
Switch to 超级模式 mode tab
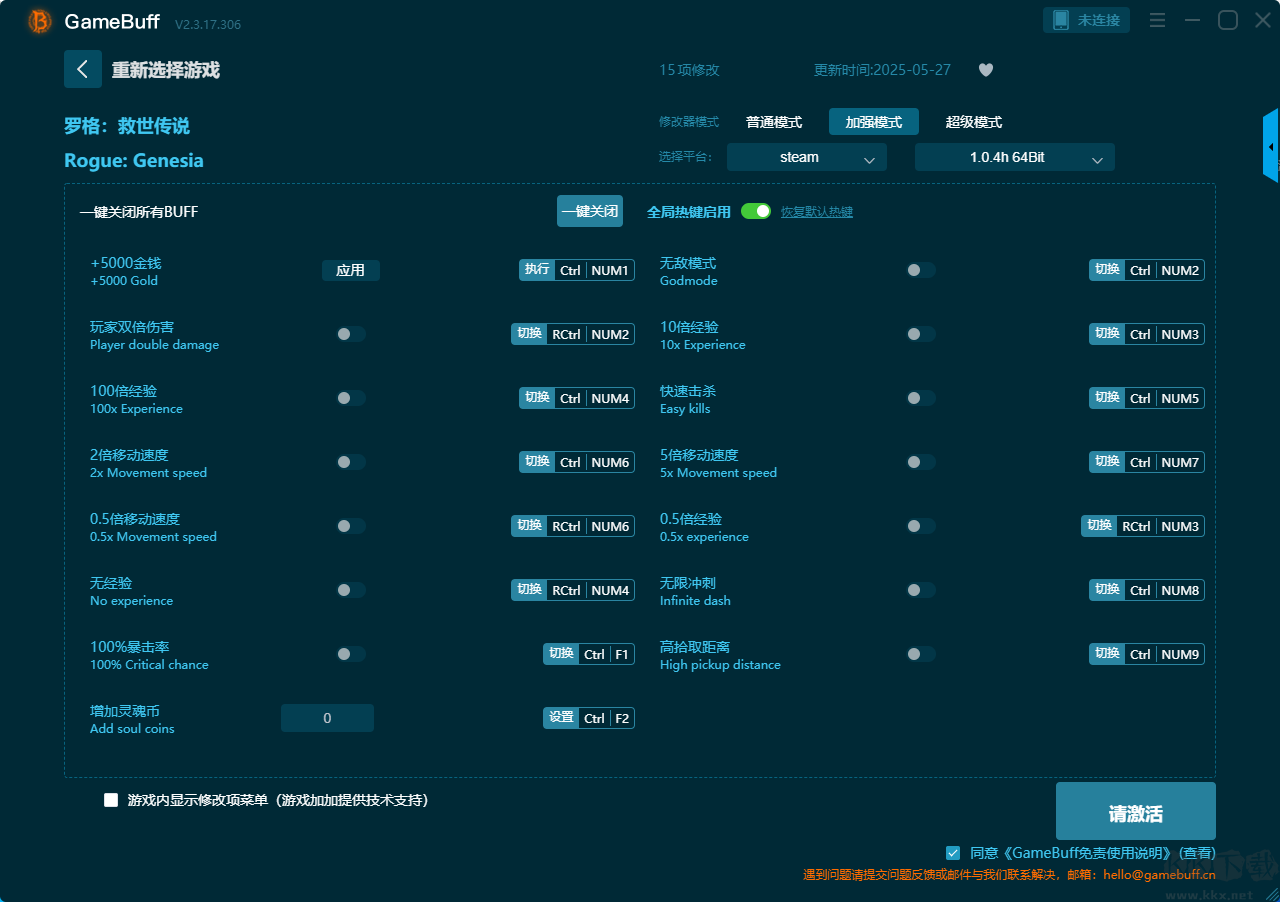click(x=973, y=122)
